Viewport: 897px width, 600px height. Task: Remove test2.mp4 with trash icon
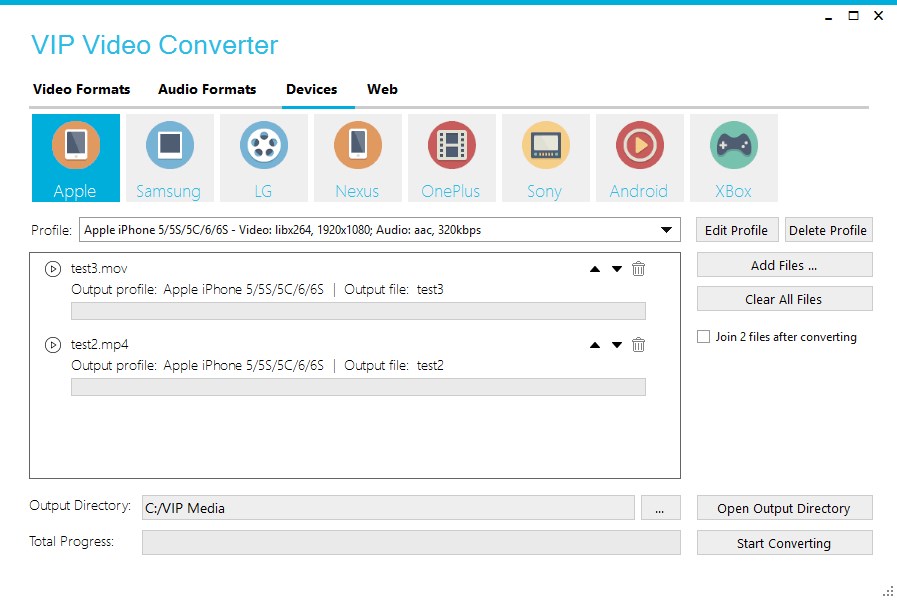[x=638, y=344]
